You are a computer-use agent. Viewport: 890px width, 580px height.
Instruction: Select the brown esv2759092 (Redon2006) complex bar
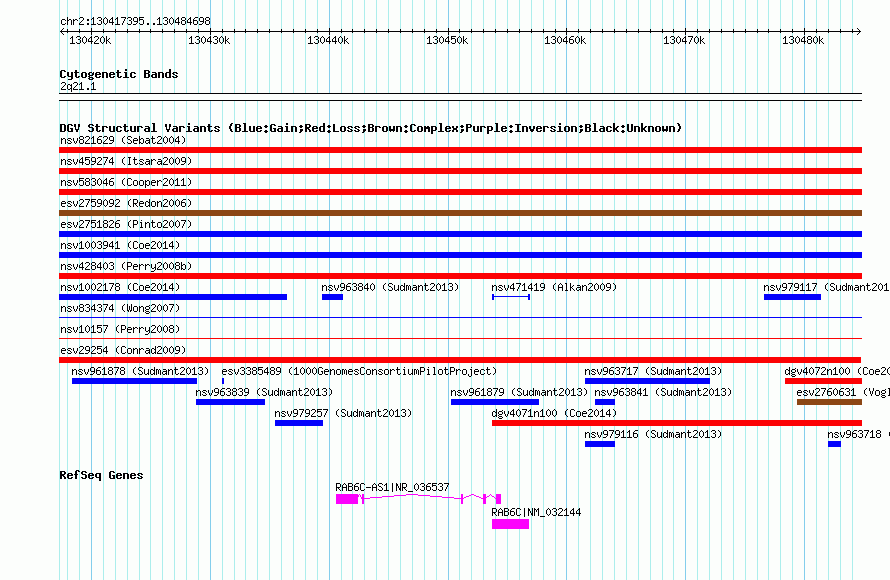point(460,213)
